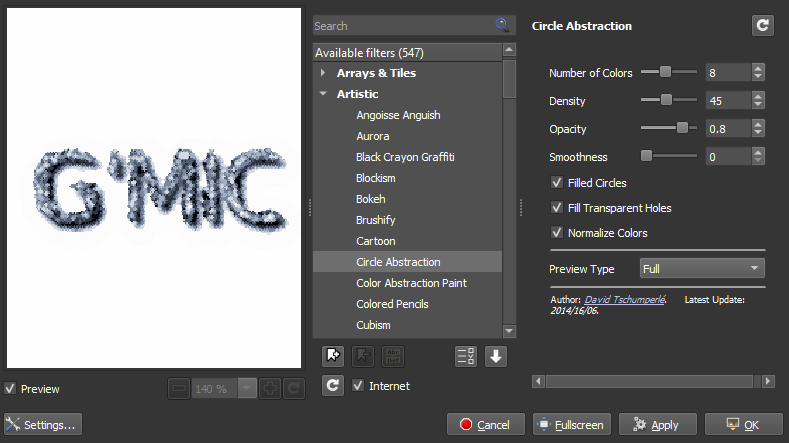Increase Number of Colors stepper value
The image size is (789, 443).
click(758, 67)
